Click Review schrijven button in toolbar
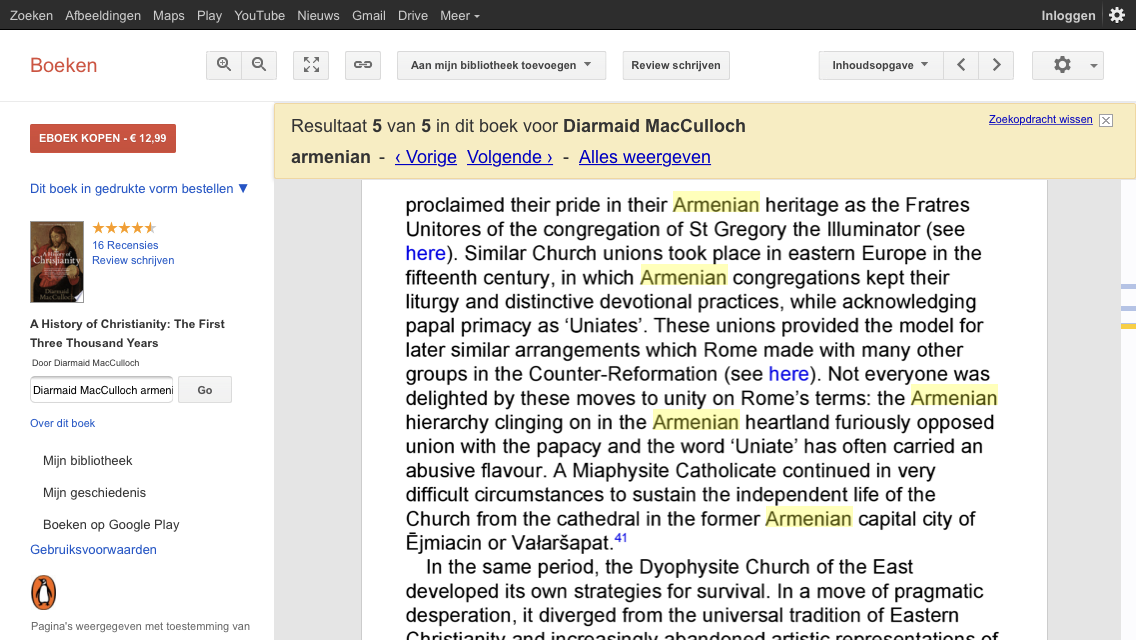The height and width of the screenshot is (640, 1136). pos(676,65)
